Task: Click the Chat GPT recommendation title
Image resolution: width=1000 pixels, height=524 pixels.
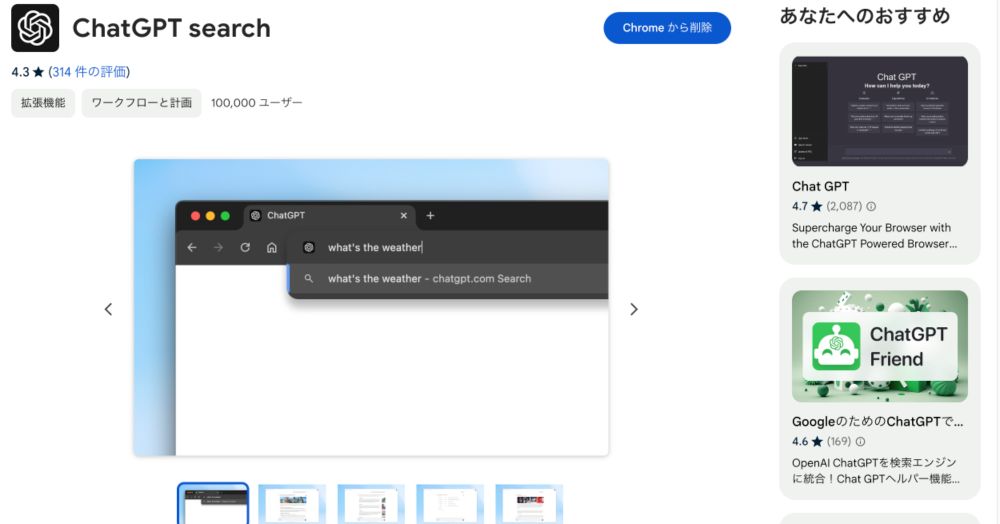Action: [x=820, y=186]
